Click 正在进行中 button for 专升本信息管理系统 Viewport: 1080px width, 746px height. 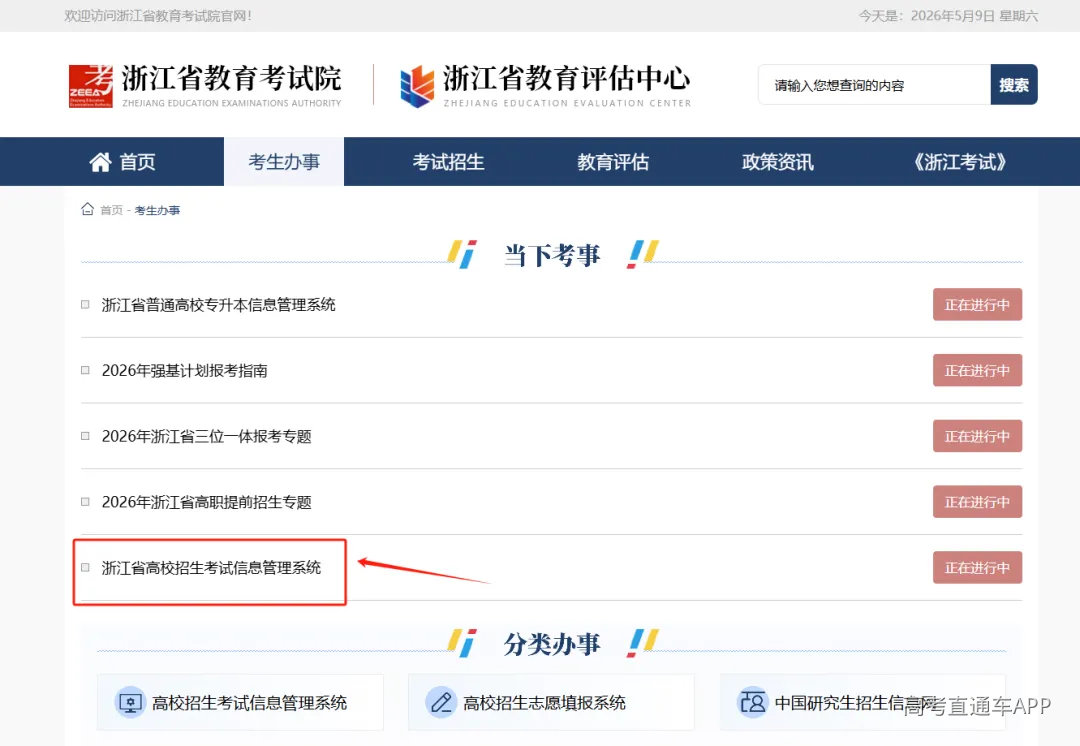pyautogui.click(x=977, y=304)
